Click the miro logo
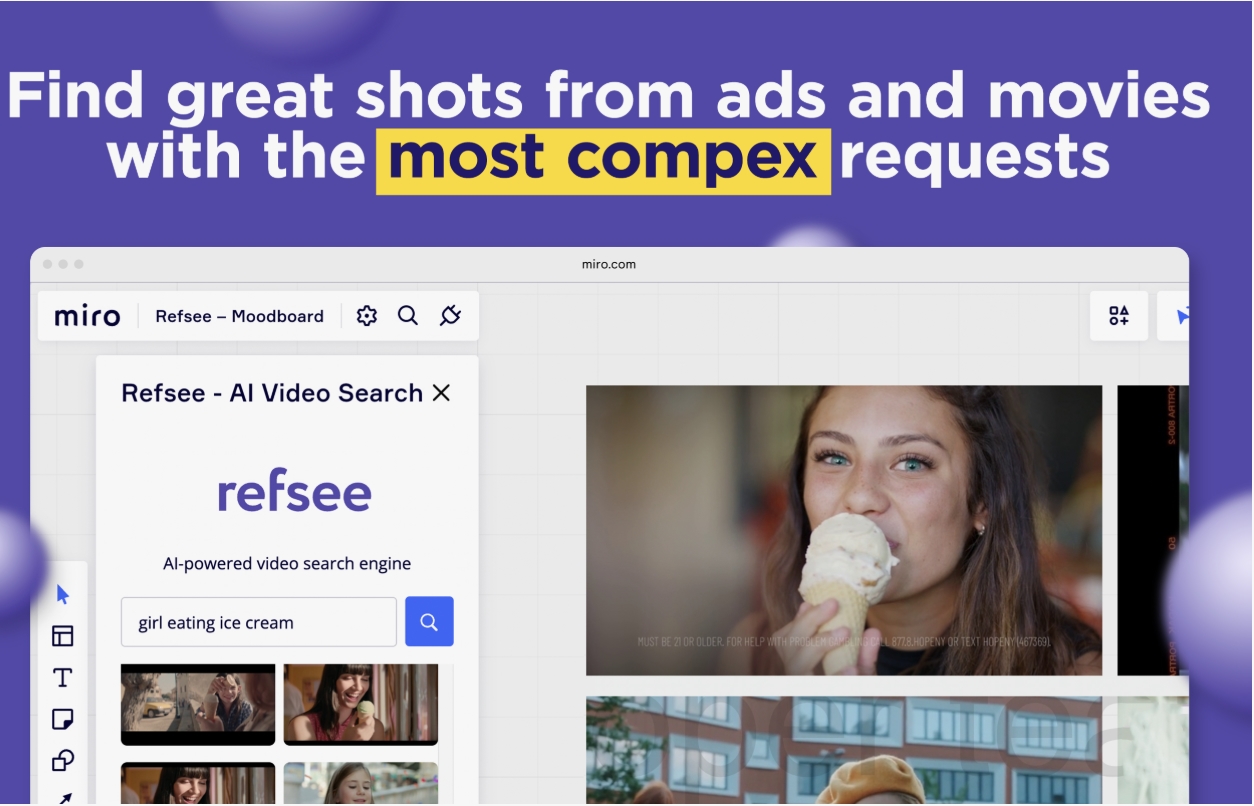This screenshot has width=1254, height=806. tap(87, 316)
